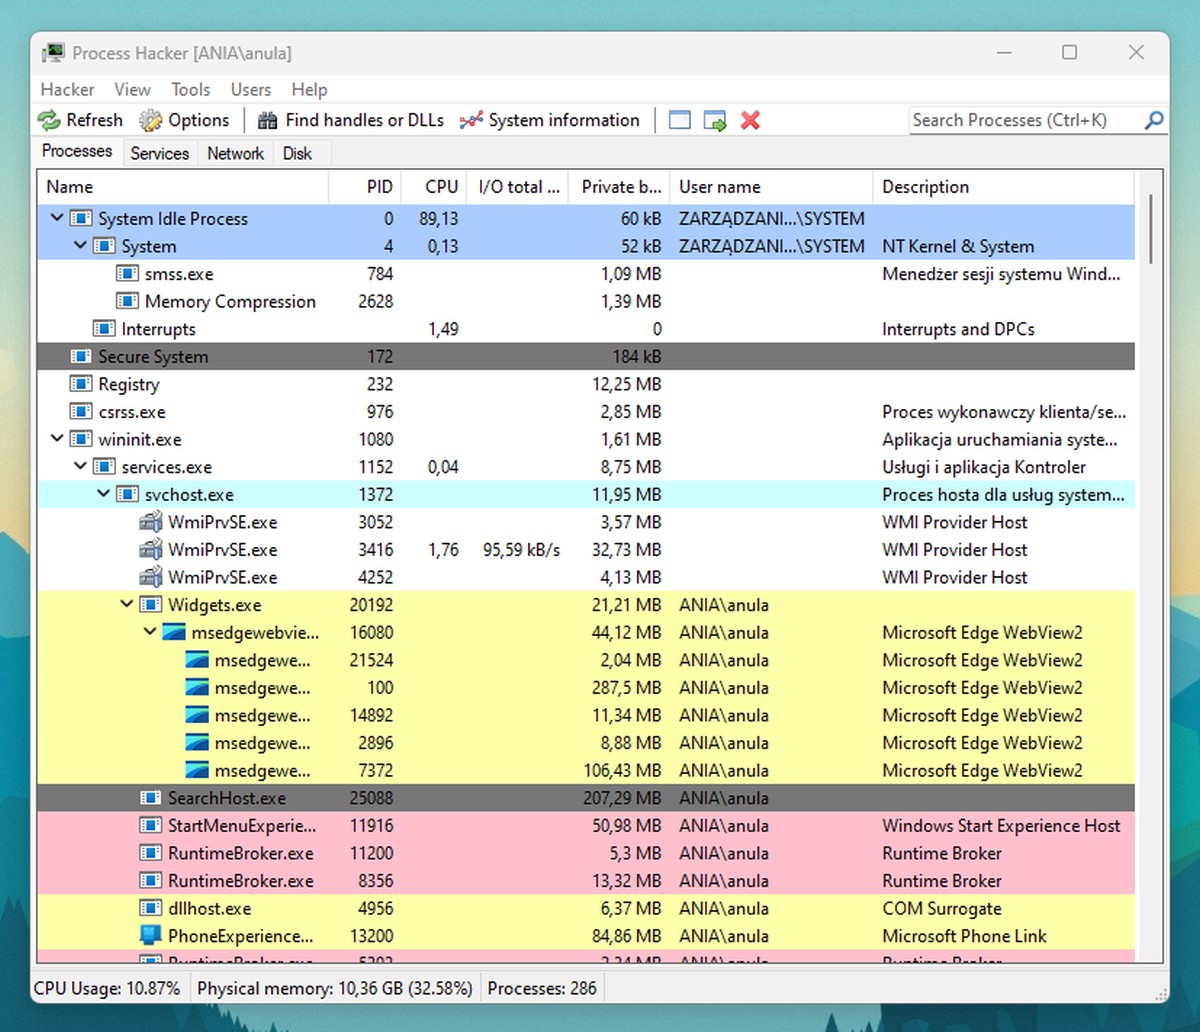Click the find window toolbar icon
This screenshot has width=1200, height=1032.
click(680, 121)
